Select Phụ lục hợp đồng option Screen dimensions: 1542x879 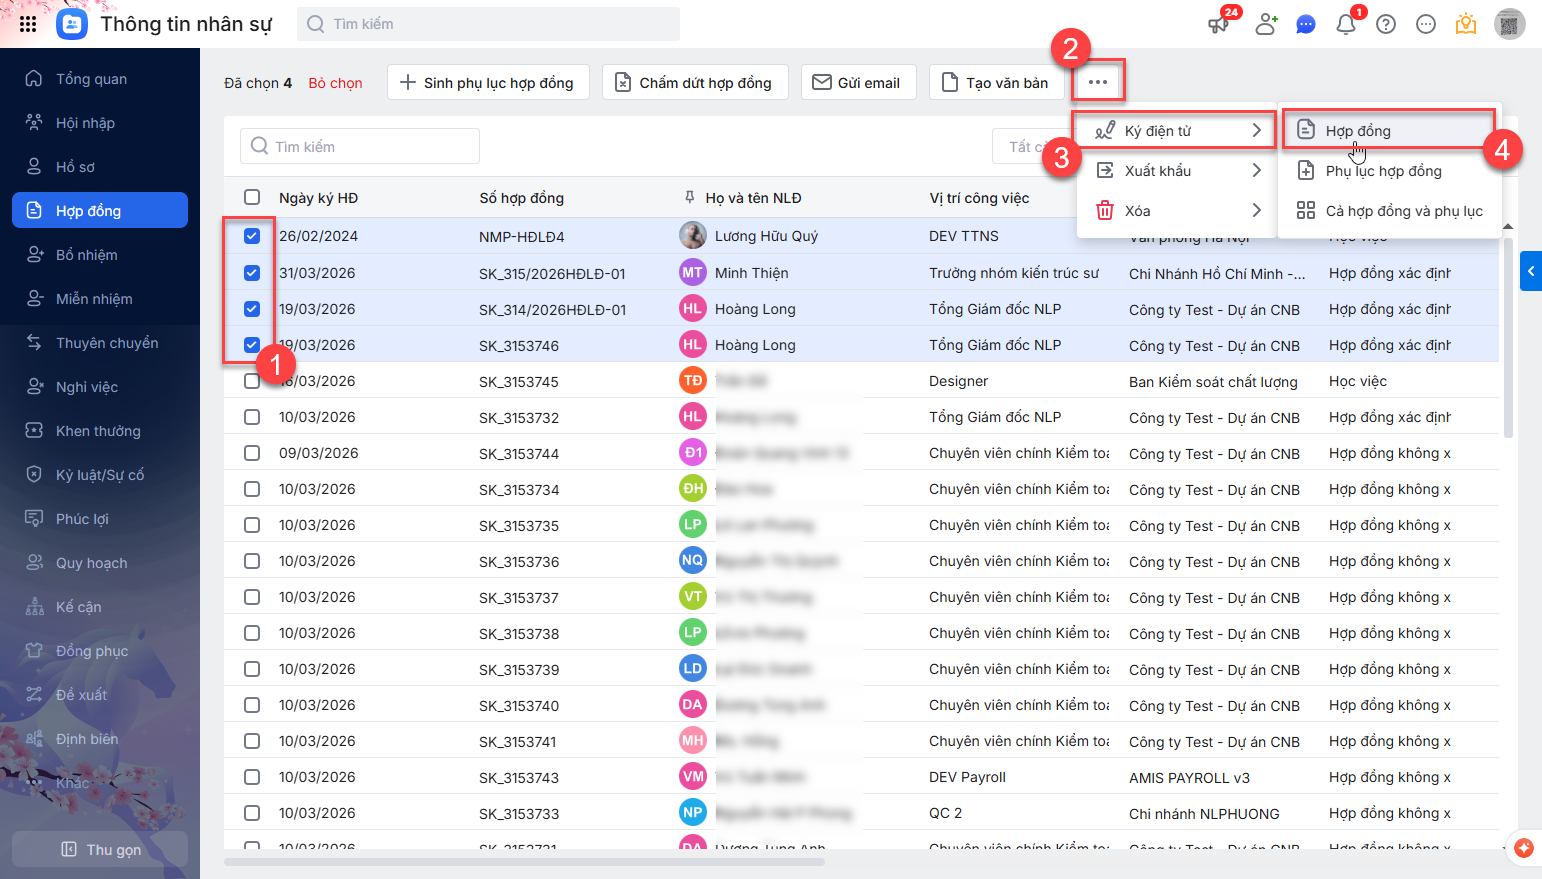coord(1383,171)
